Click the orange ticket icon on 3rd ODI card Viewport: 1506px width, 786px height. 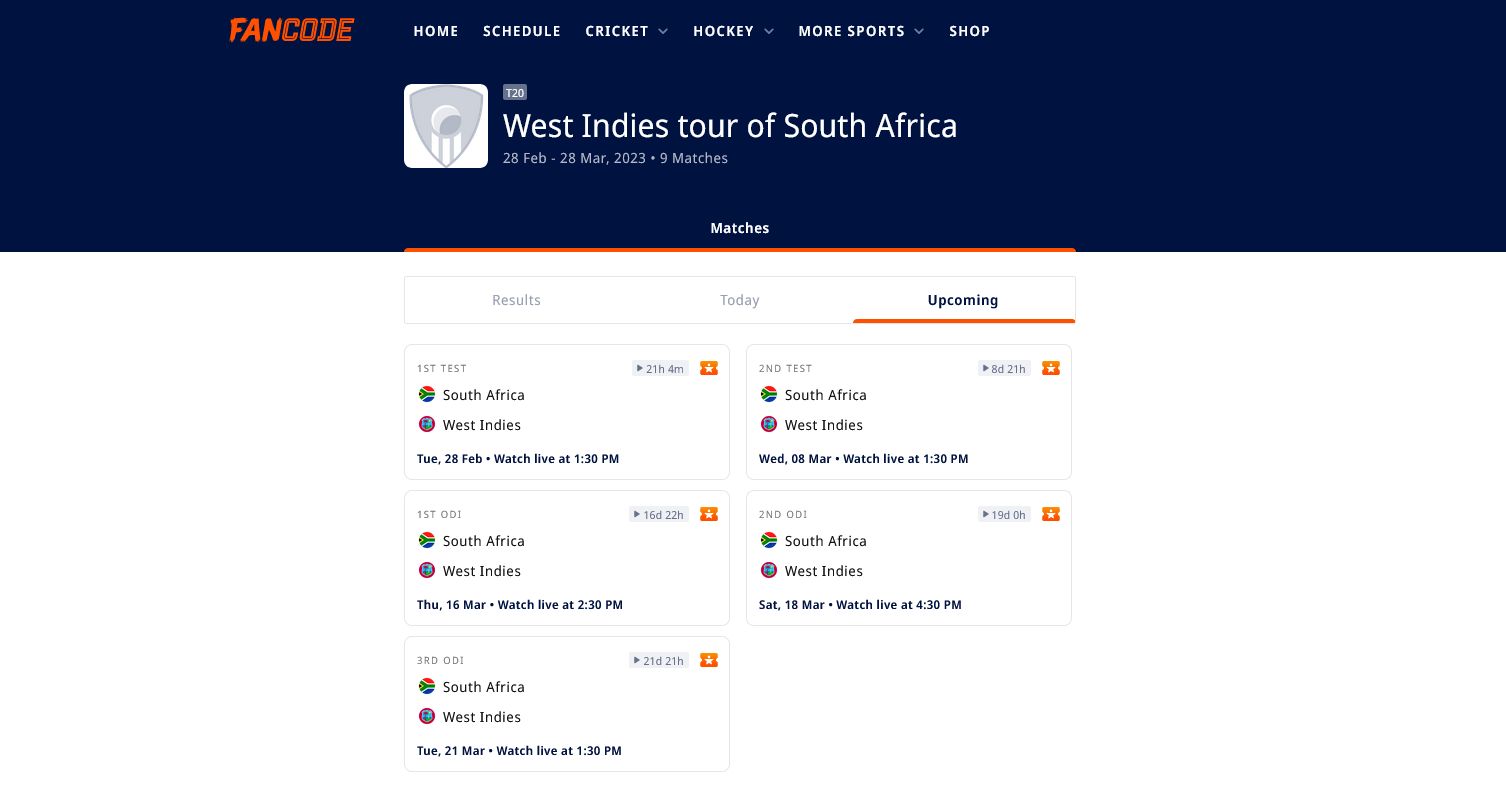click(x=709, y=660)
